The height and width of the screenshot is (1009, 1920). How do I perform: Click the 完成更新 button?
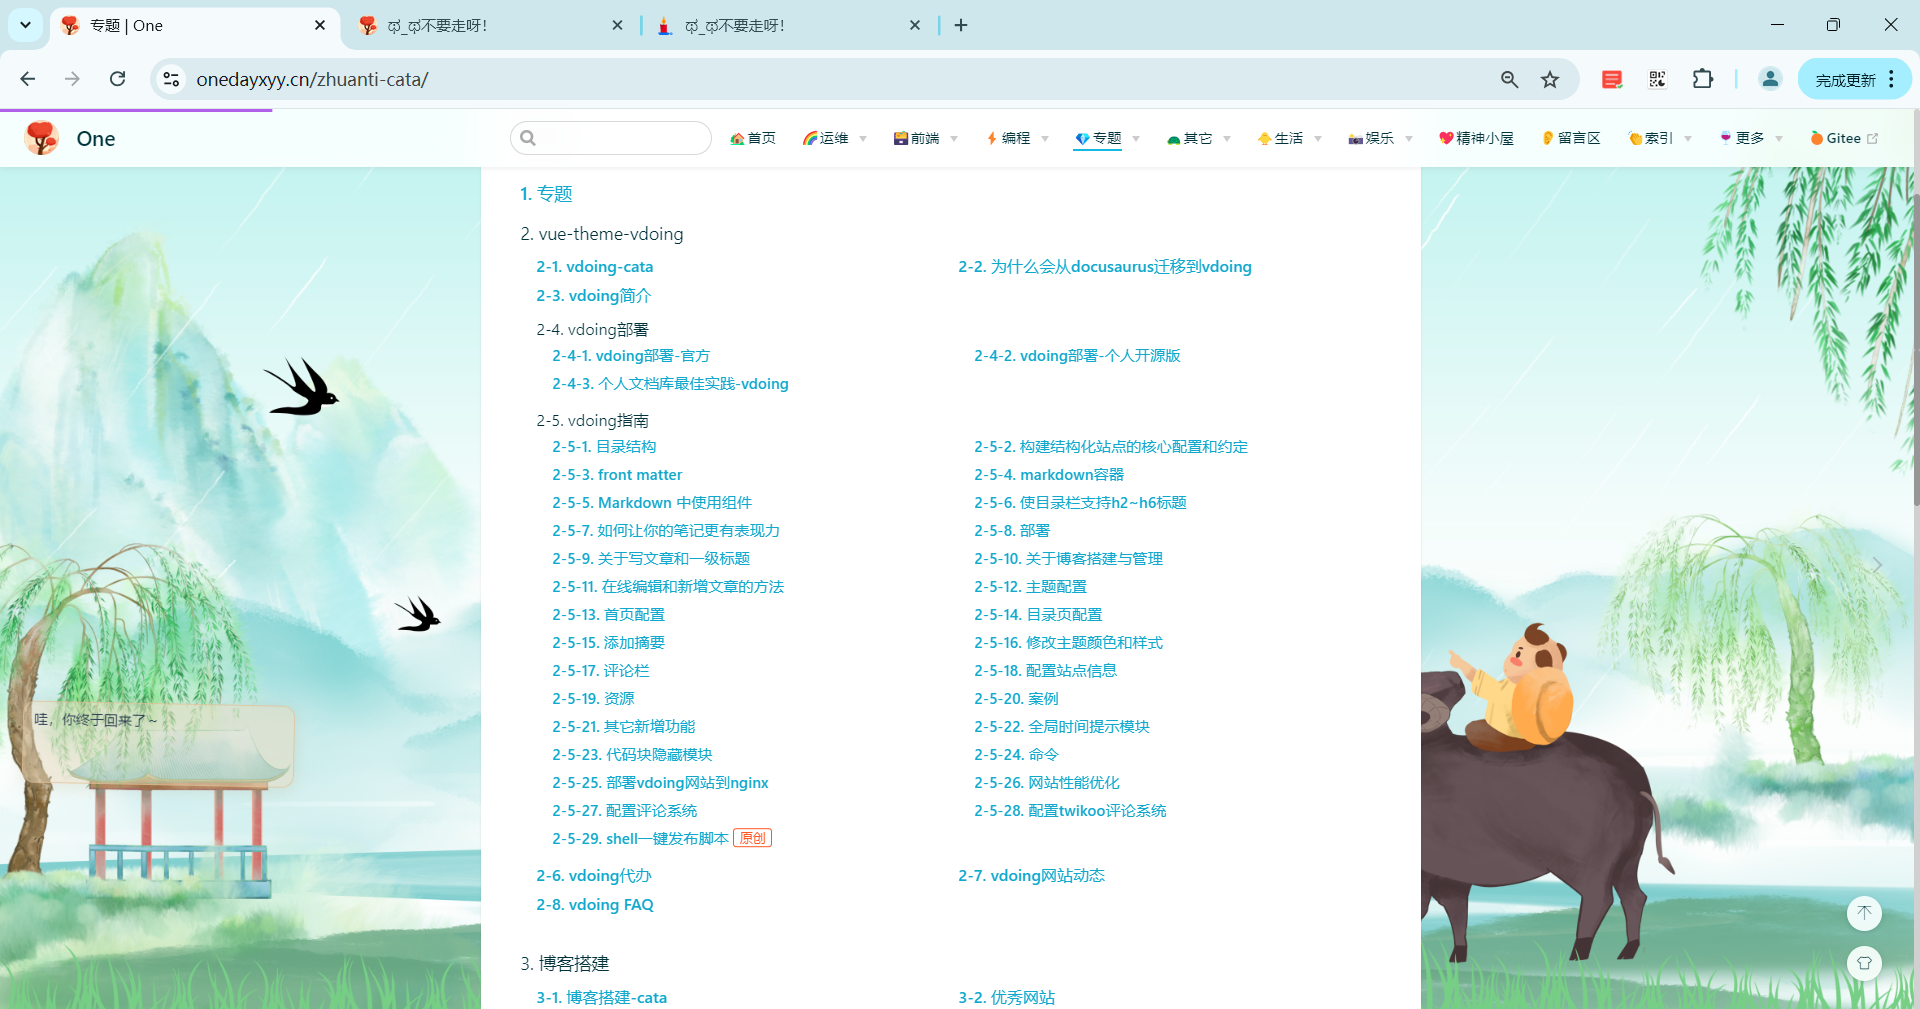click(1845, 80)
